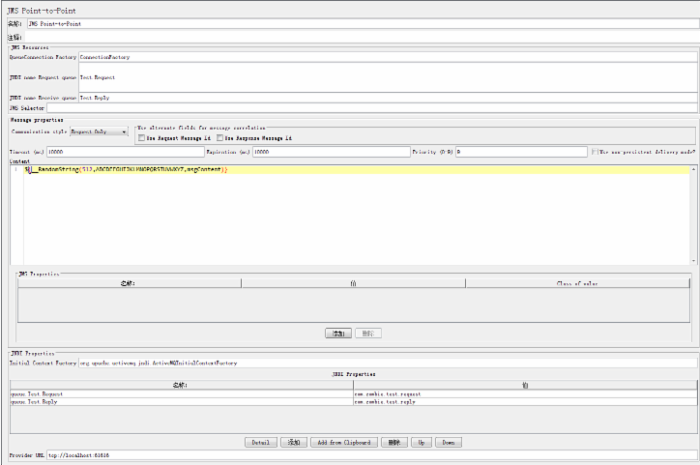
Task: Click 添加 button in the JMS Properties panel
Action: 337,333
